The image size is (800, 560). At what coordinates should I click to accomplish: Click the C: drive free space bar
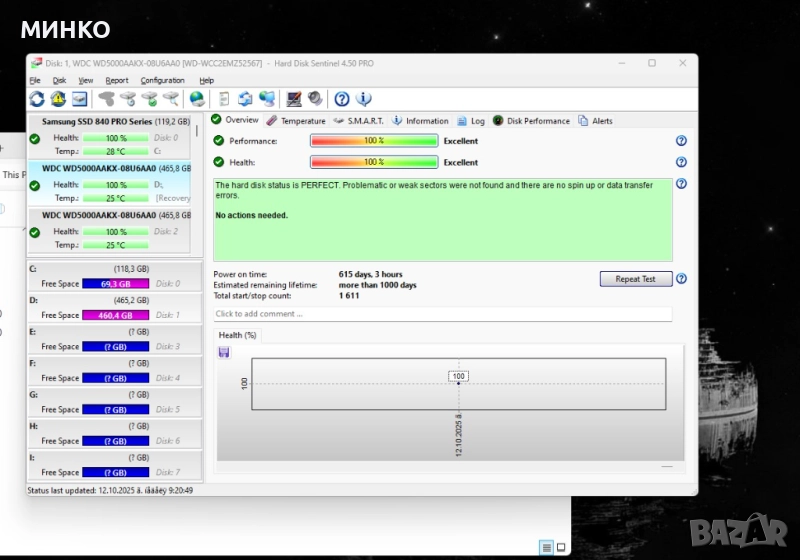click(x=115, y=284)
